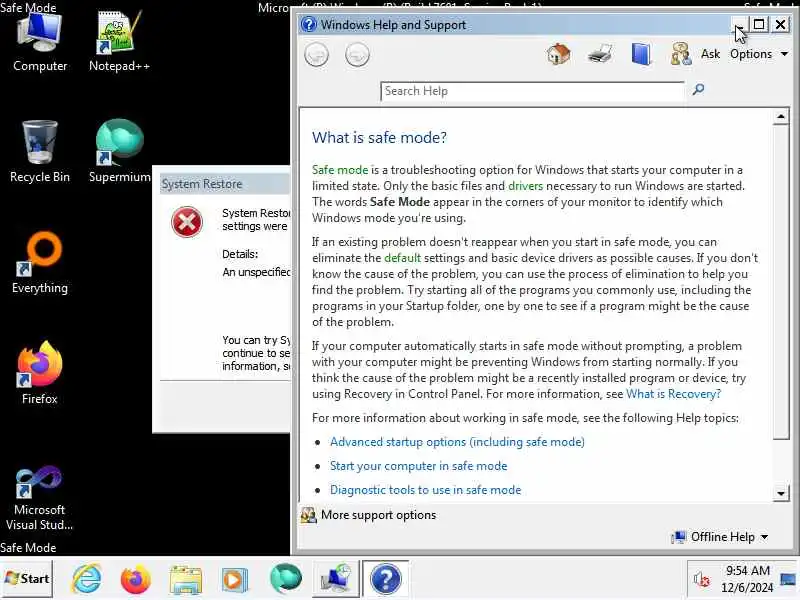Open Windows Media Player from taskbar
This screenshot has height=600, width=800.
click(235, 579)
